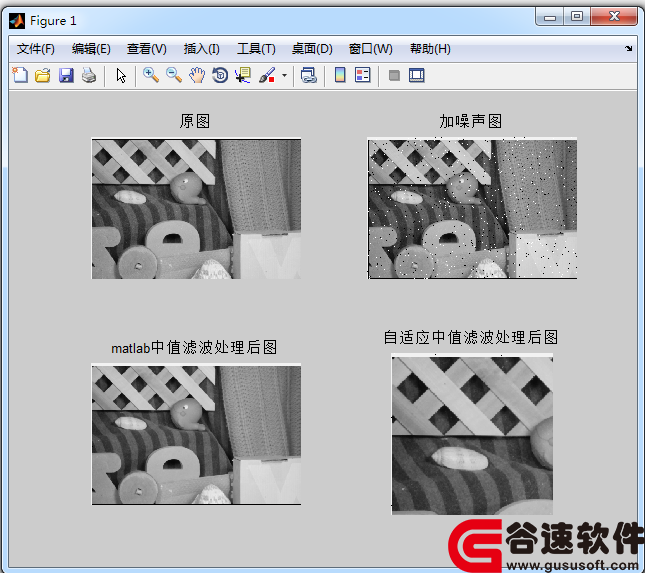Viewport: 645px width, 573px height.
Task: Click the 自适应中值滤波处理后图 image
Action: pos(472,434)
